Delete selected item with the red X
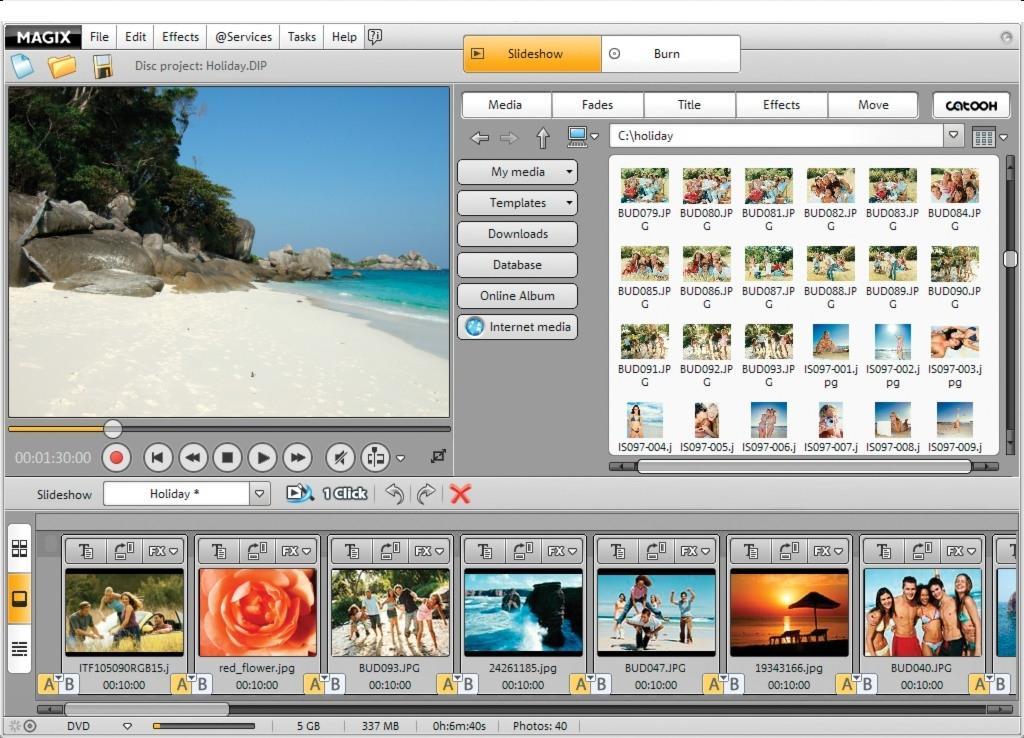This screenshot has width=1024, height=738. (460, 493)
